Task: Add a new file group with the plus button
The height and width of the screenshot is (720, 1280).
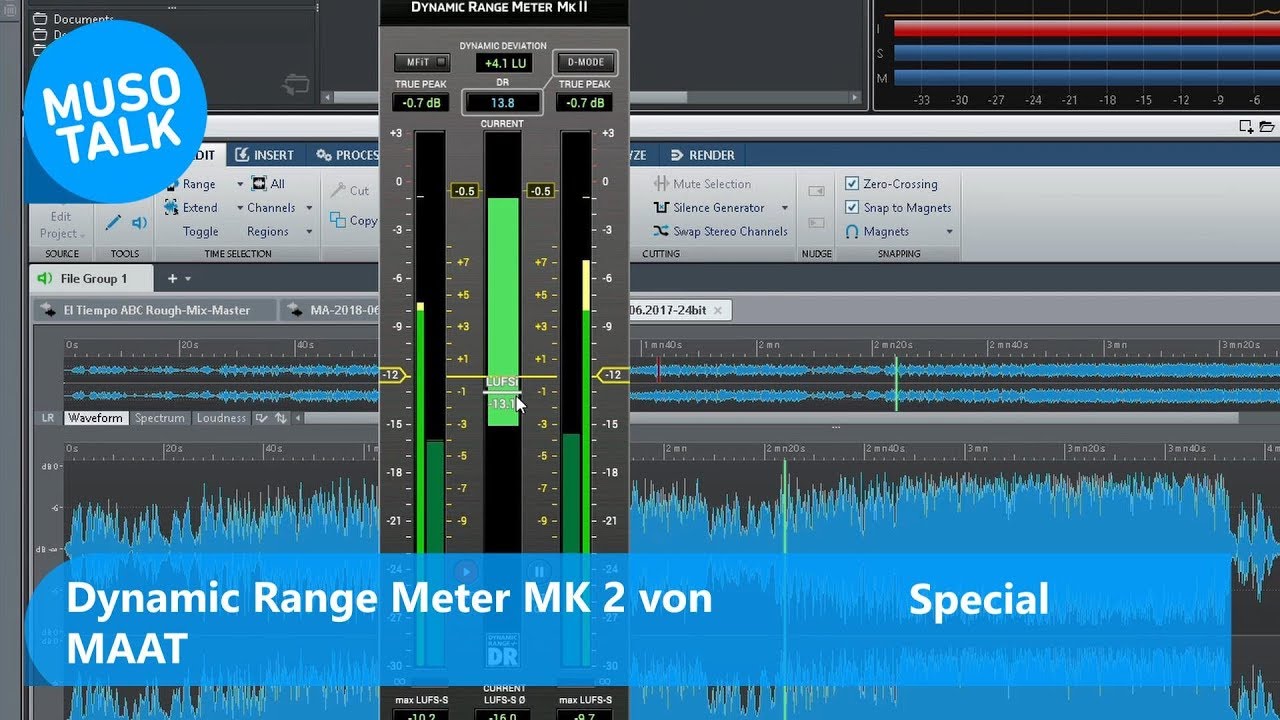Action: coord(172,278)
